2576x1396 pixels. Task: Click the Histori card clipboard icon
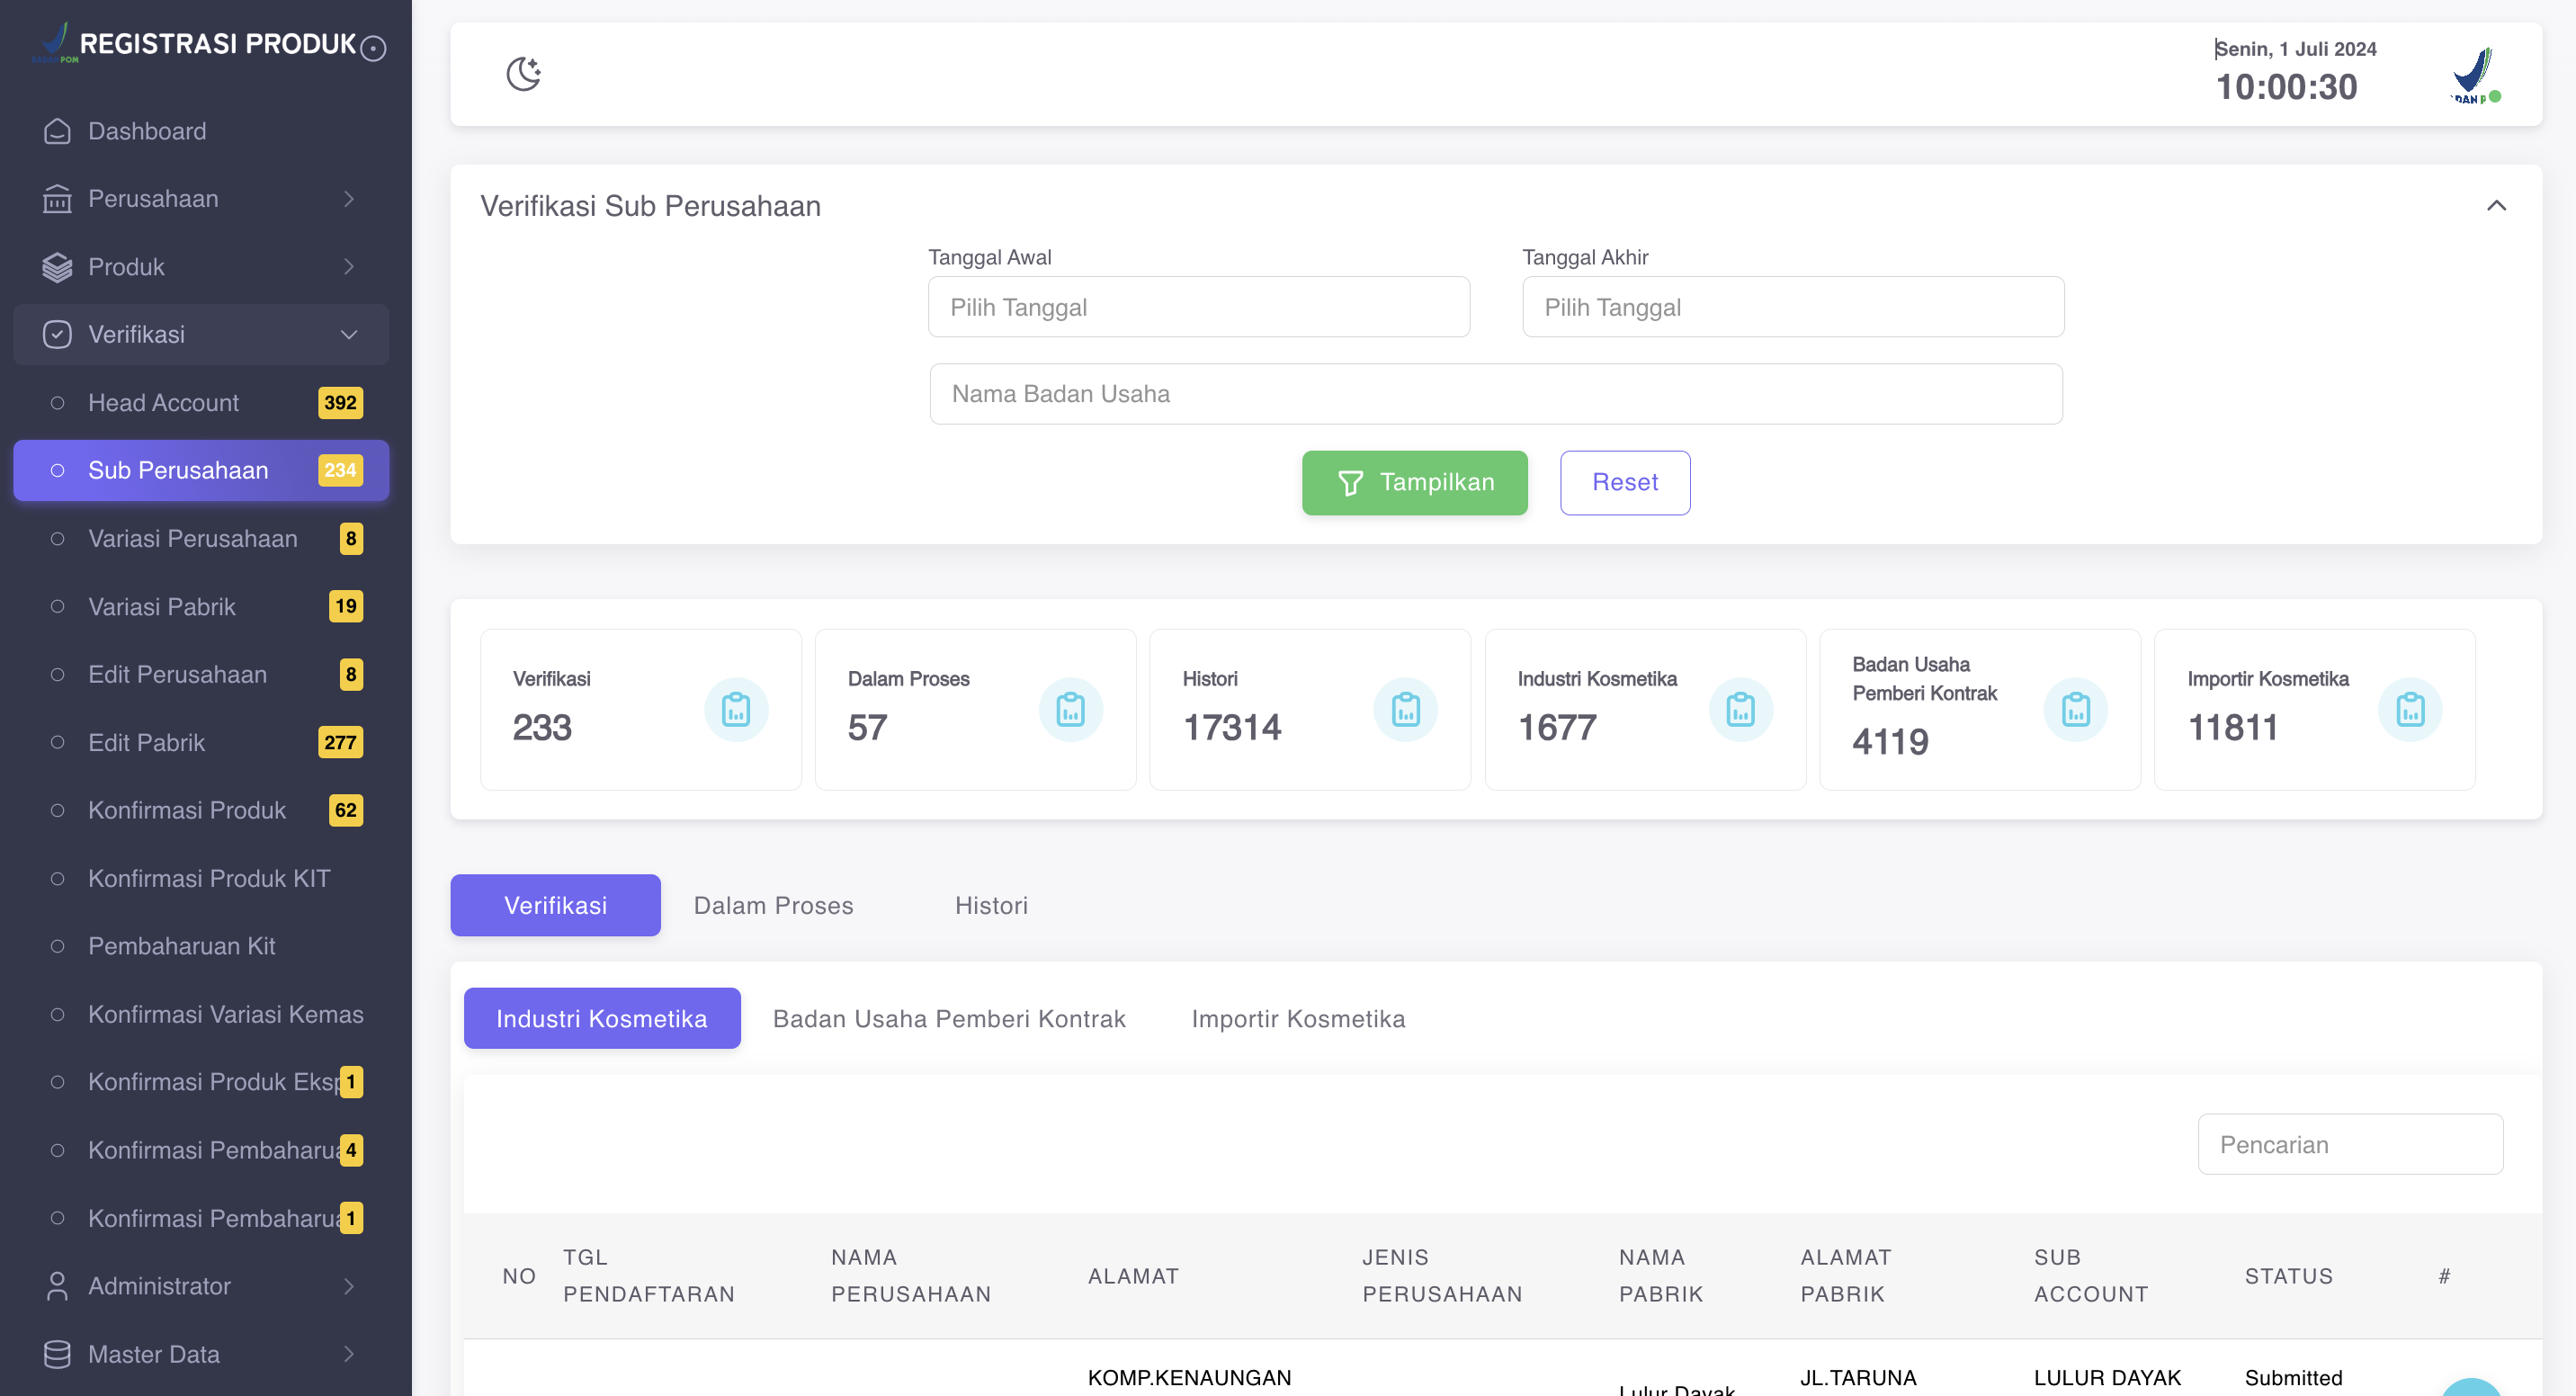[1405, 709]
